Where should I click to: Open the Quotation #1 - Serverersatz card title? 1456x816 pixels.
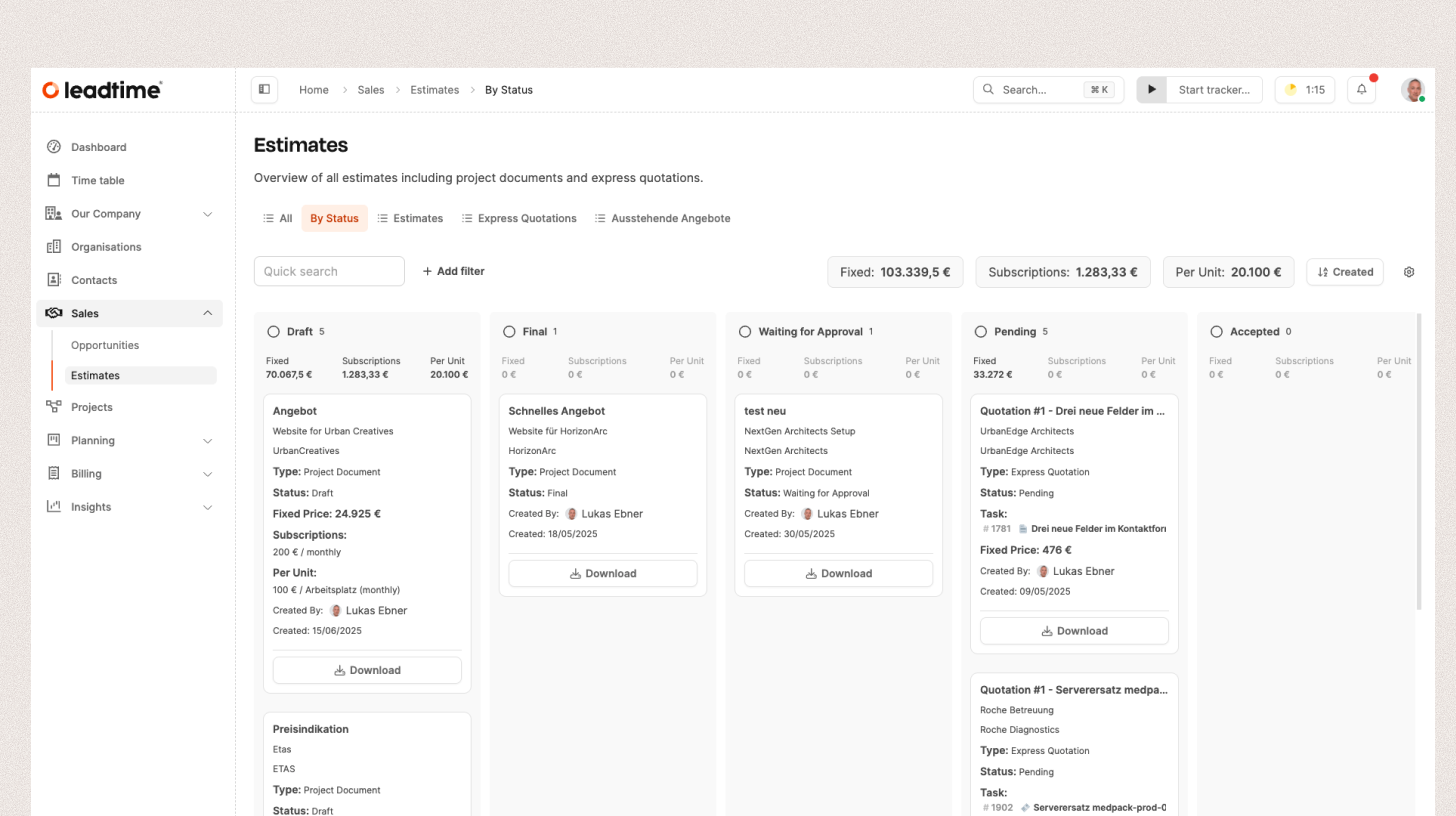(1073, 690)
